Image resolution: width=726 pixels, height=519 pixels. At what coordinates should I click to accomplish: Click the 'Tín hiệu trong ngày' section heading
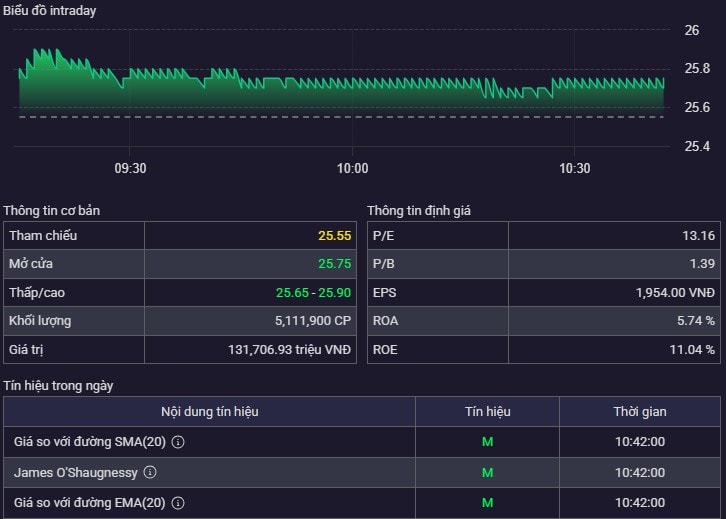pyautogui.click(x=58, y=386)
